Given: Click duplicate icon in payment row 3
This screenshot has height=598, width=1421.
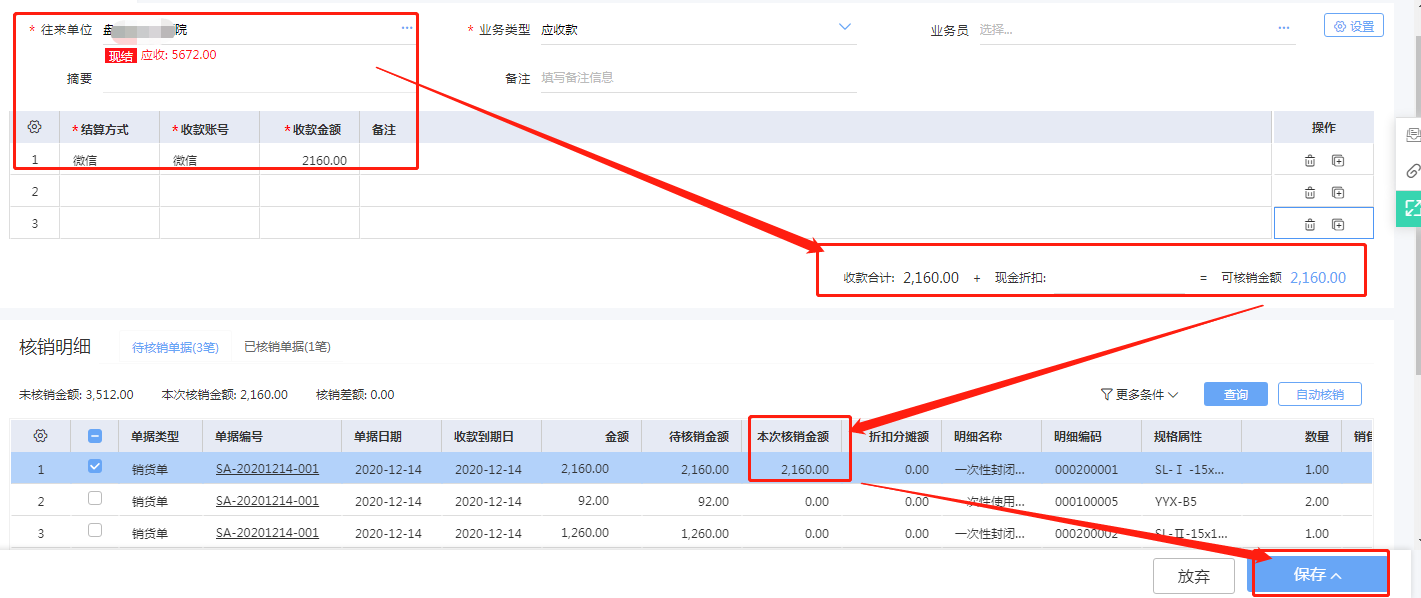Looking at the screenshot, I should [x=1338, y=224].
